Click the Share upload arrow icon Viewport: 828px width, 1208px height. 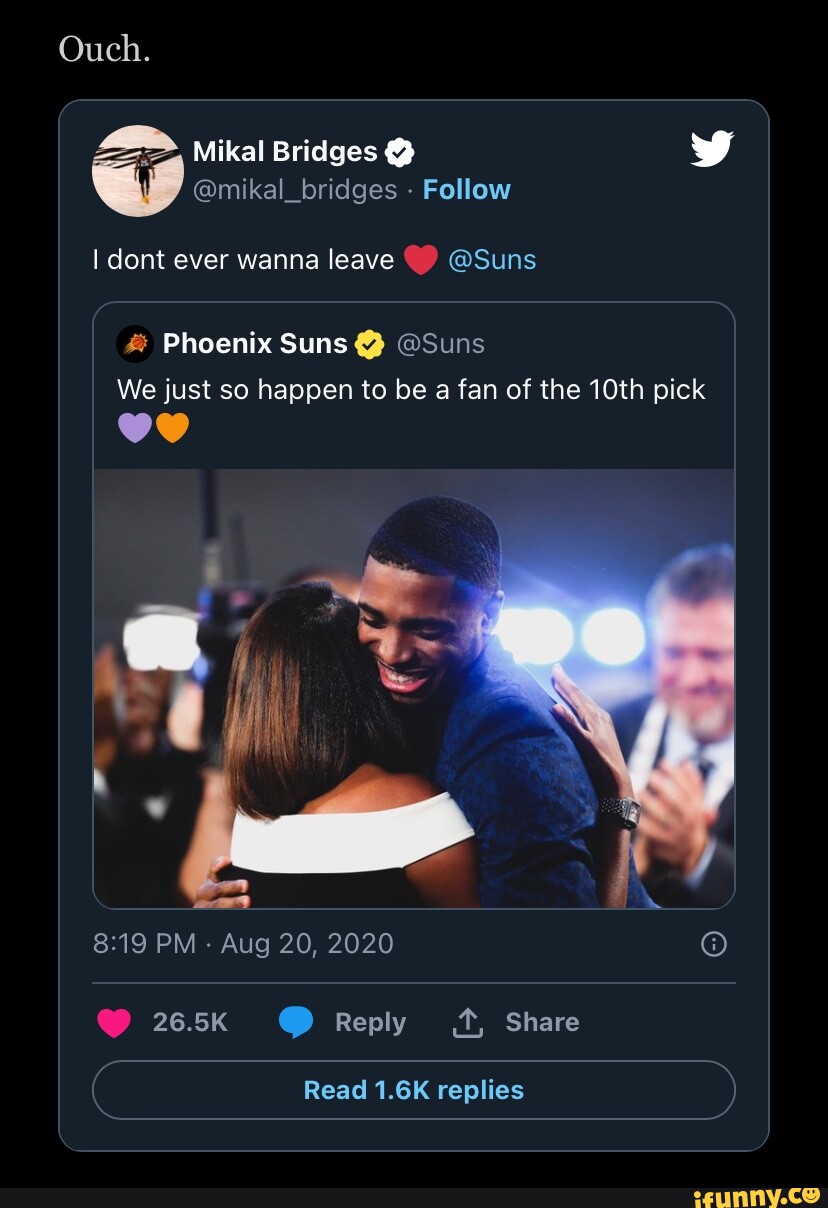pyautogui.click(x=467, y=1022)
